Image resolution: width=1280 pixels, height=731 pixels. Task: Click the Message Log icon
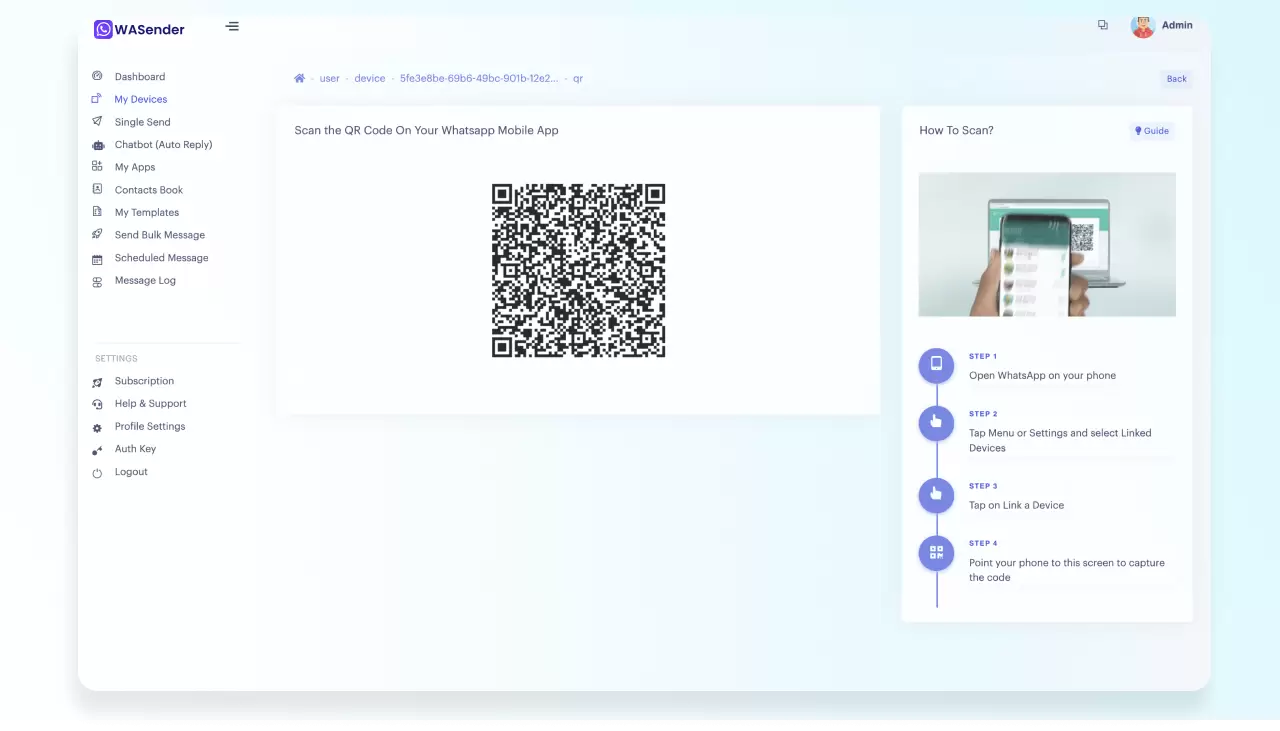pos(97,281)
